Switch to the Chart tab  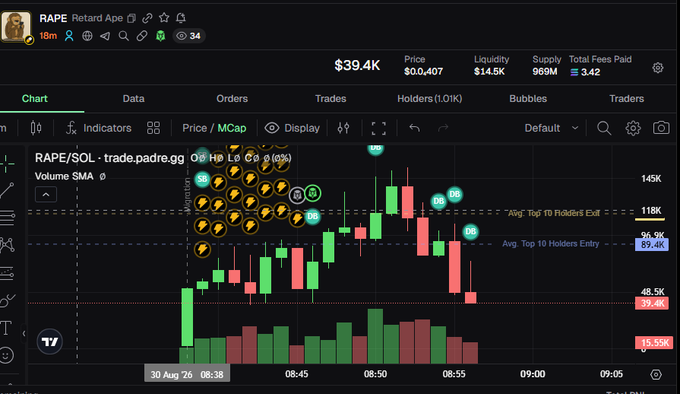click(35, 99)
